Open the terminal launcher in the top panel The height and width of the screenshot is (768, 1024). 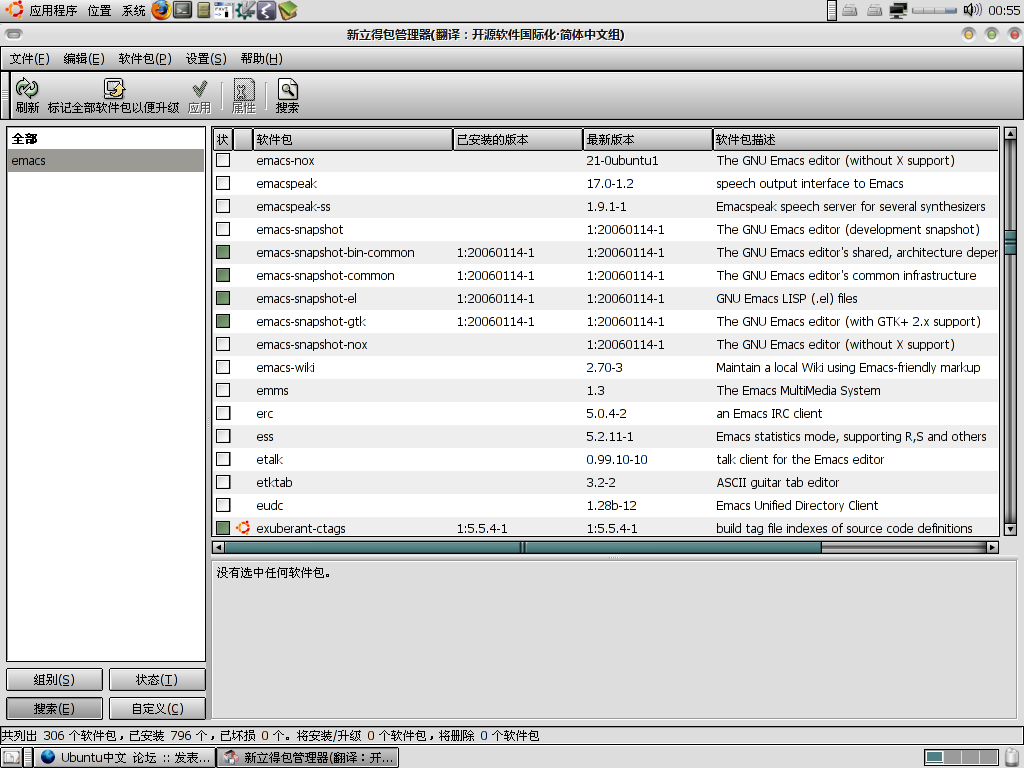pyautogui.click(x=182, y=10)
